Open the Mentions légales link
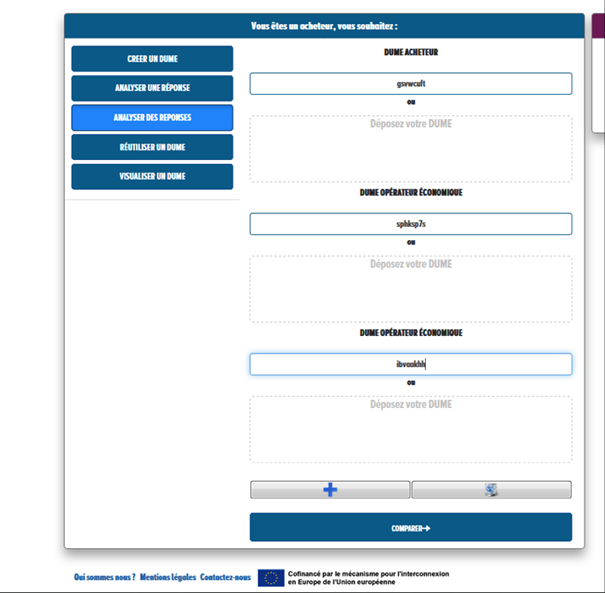 point(168,577)
